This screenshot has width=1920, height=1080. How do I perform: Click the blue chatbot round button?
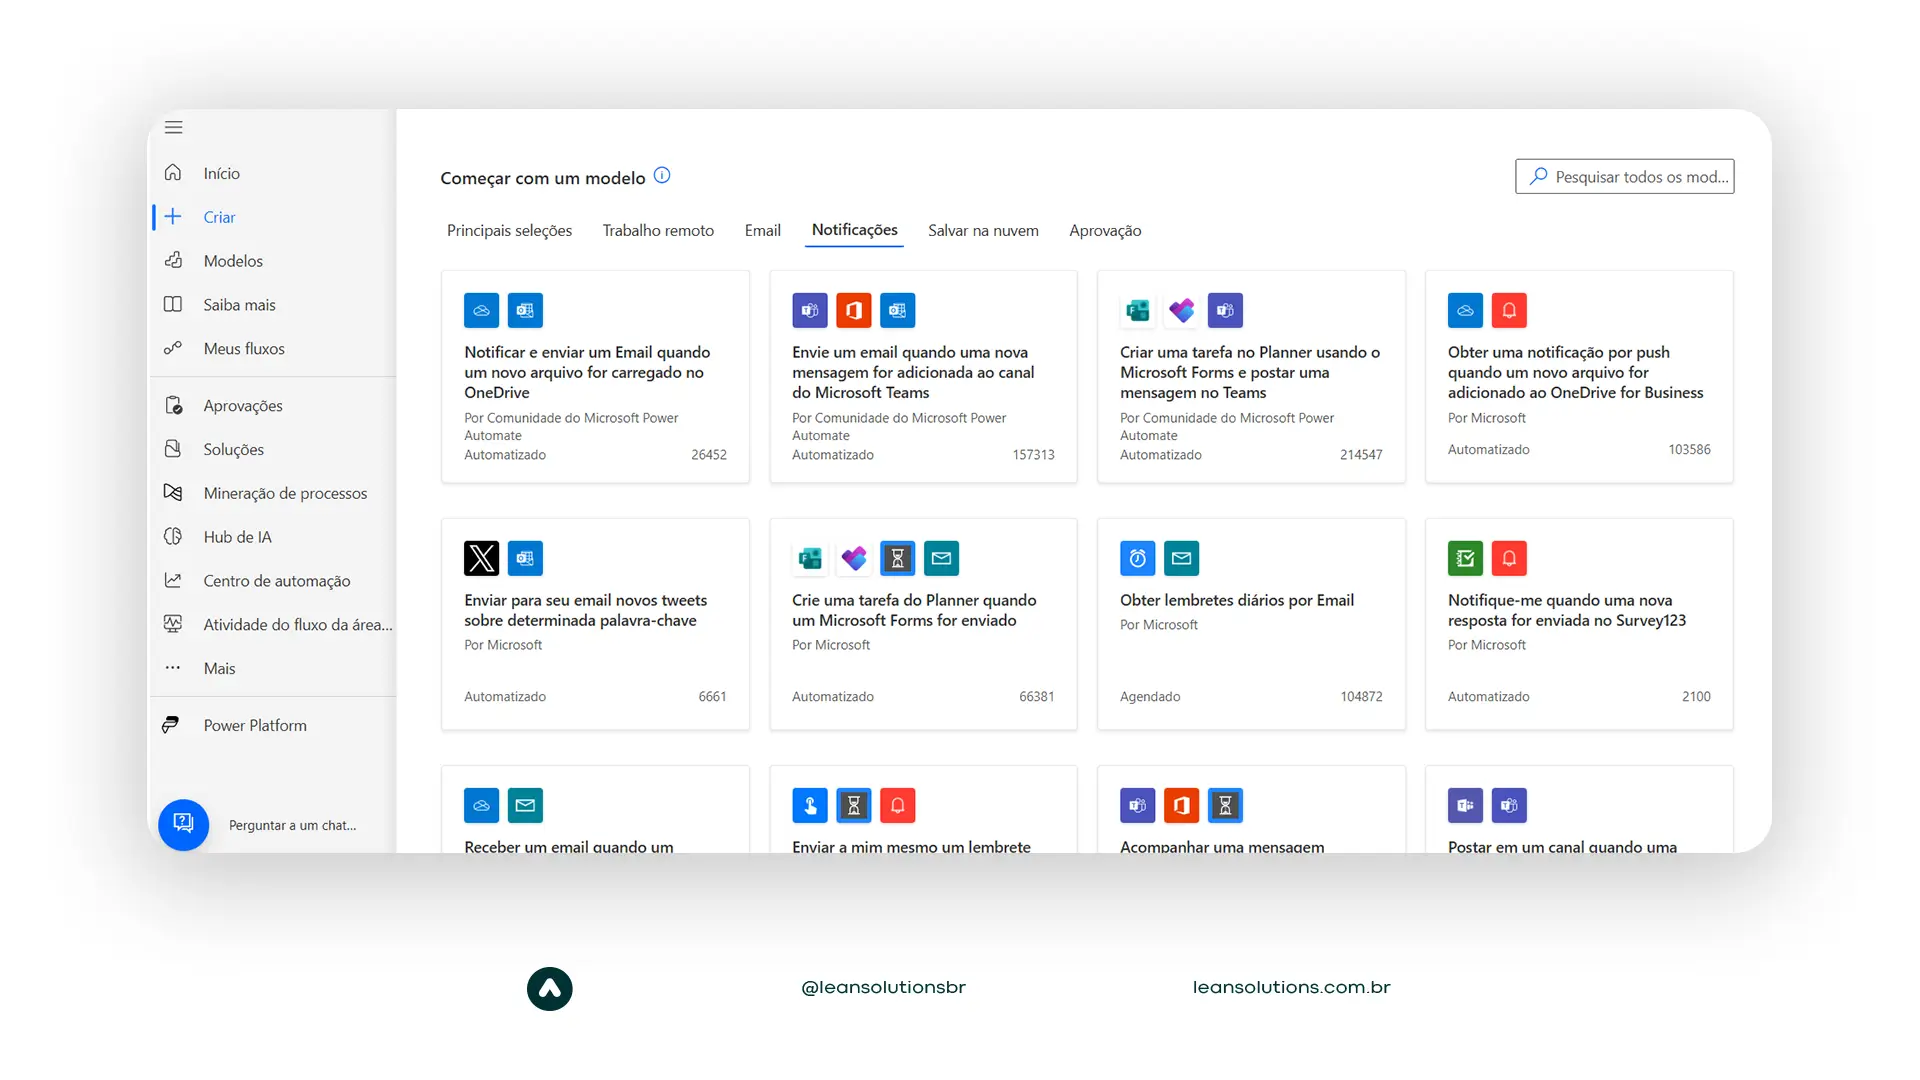(x=184, y=824)
